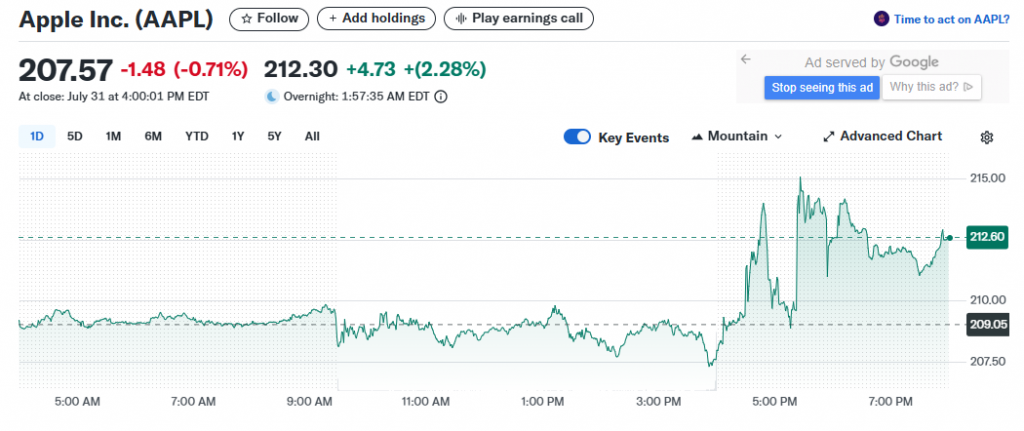Switch to the 6M range

click(x=153, y=136)
